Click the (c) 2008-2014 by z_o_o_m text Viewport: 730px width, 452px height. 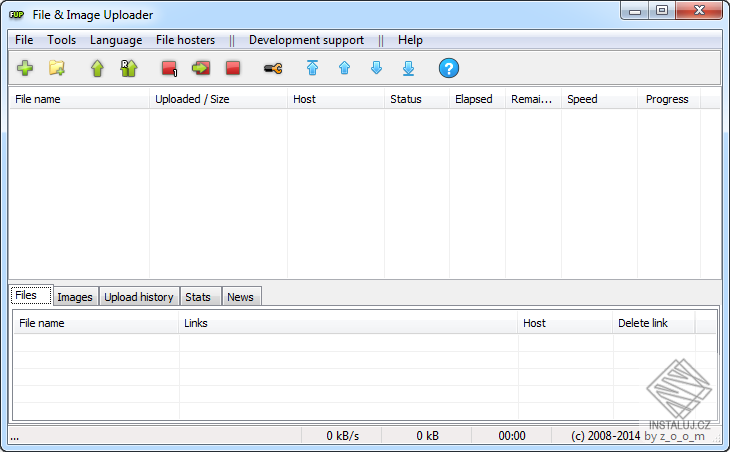point(637,436)
